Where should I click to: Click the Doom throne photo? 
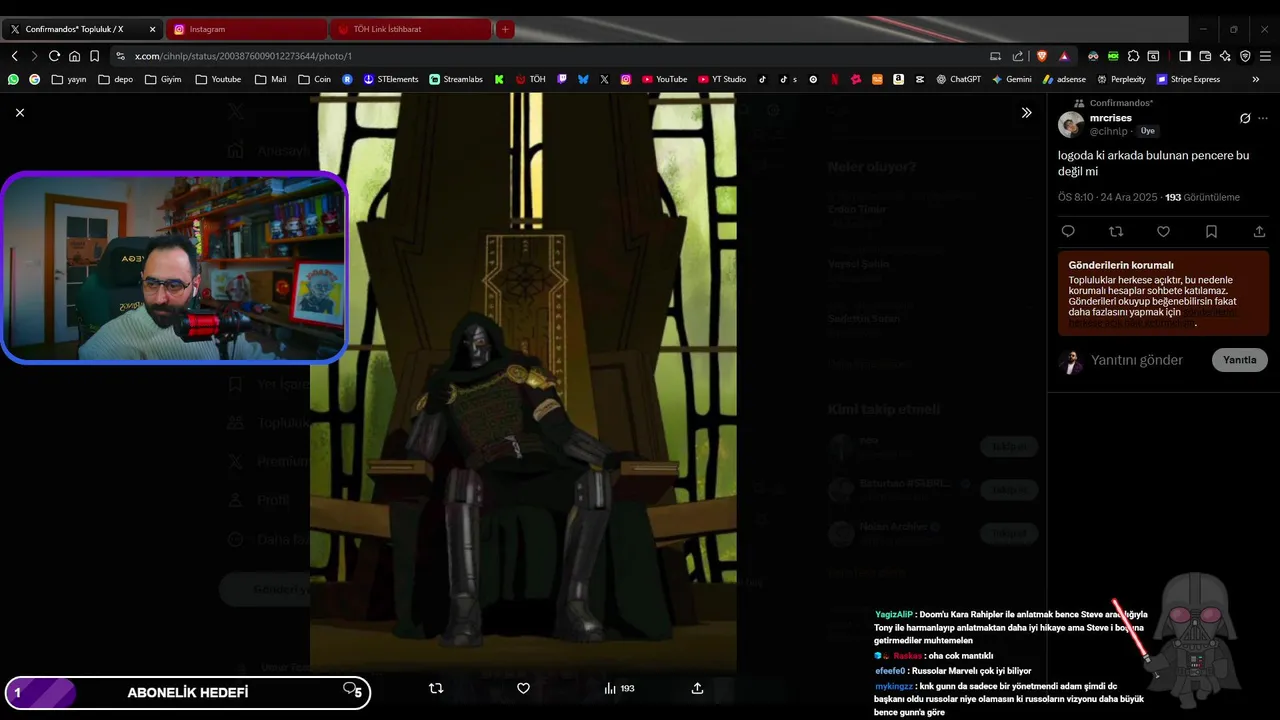tap(523, 380)
